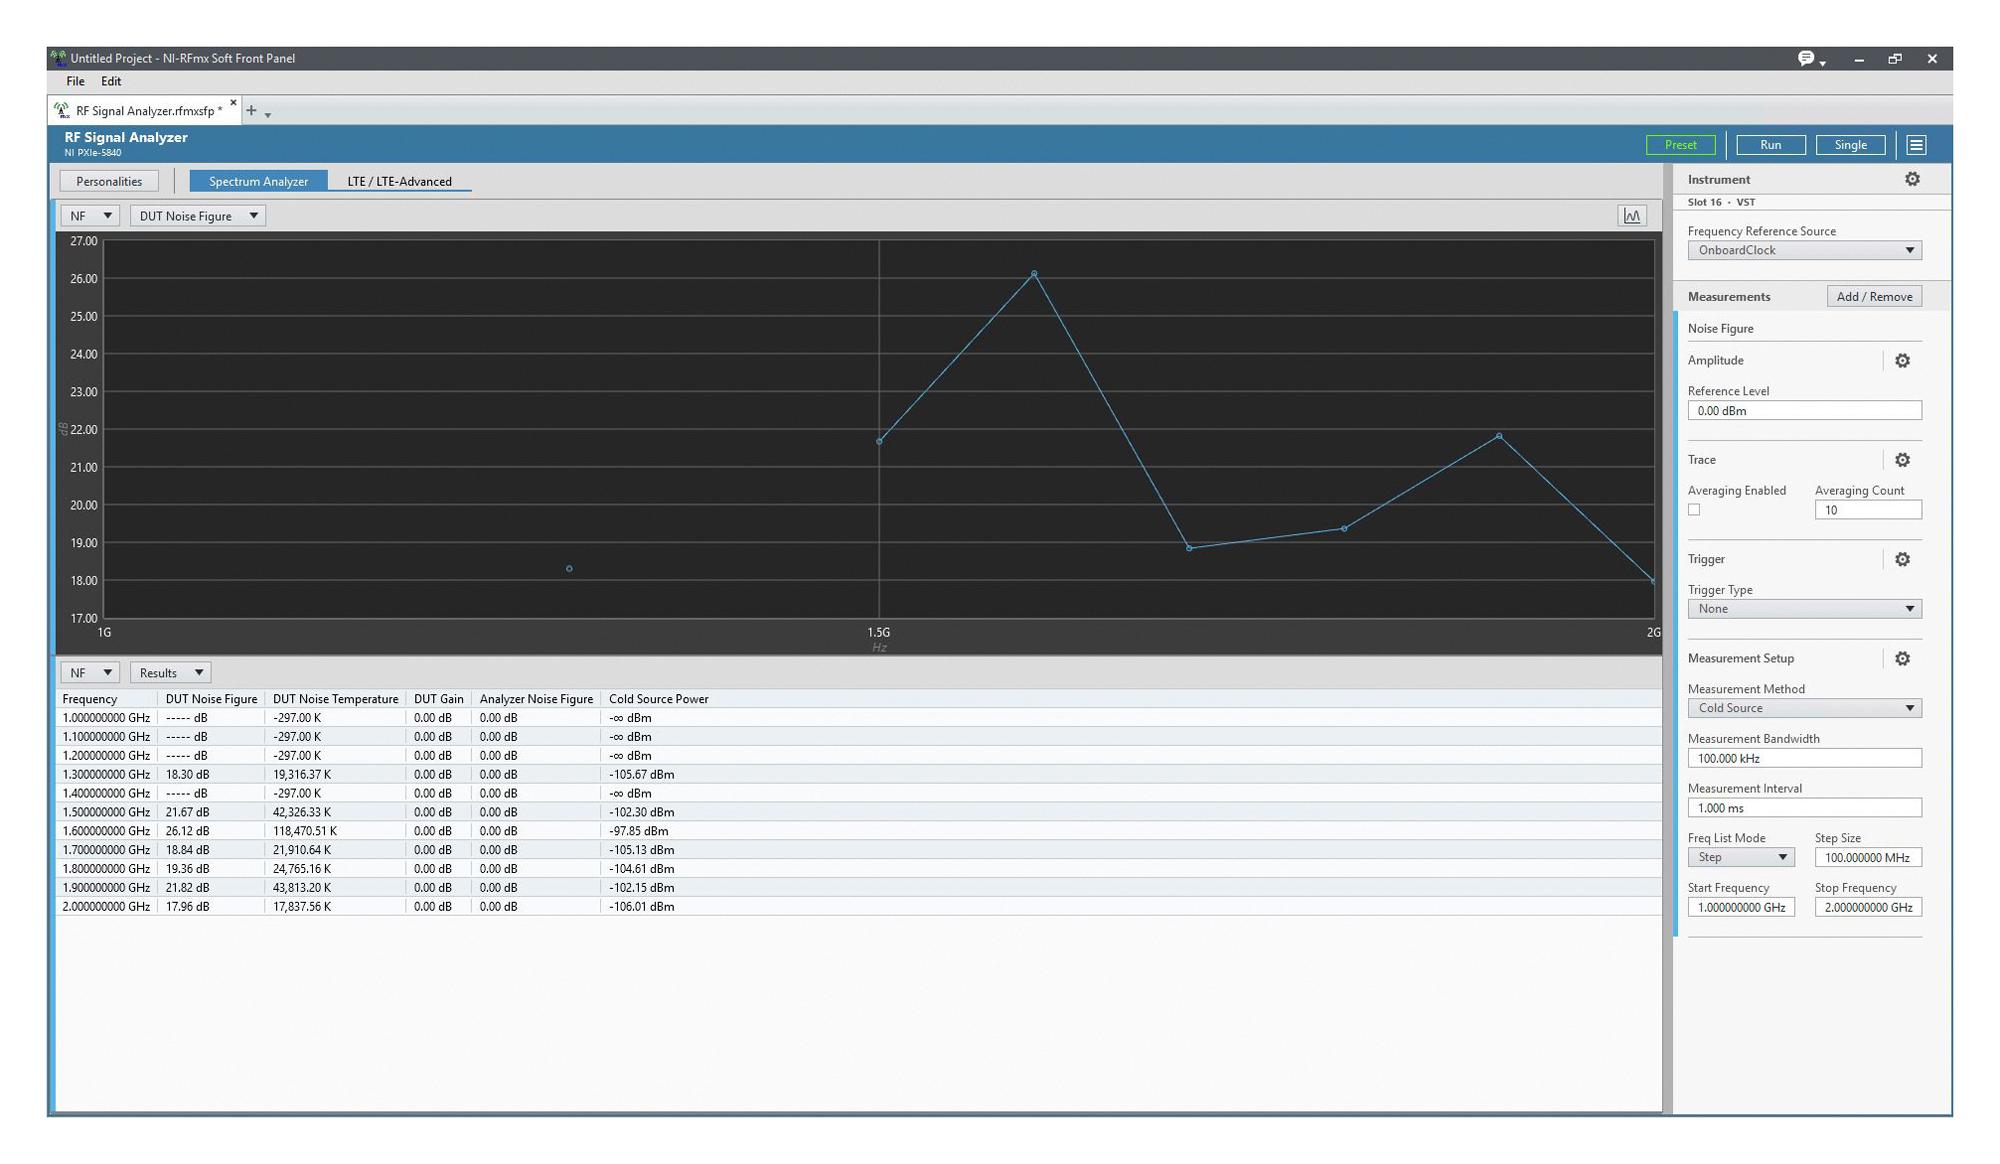Click the Run button to start measurement

pyautogui.click(x=1770, y=144)
